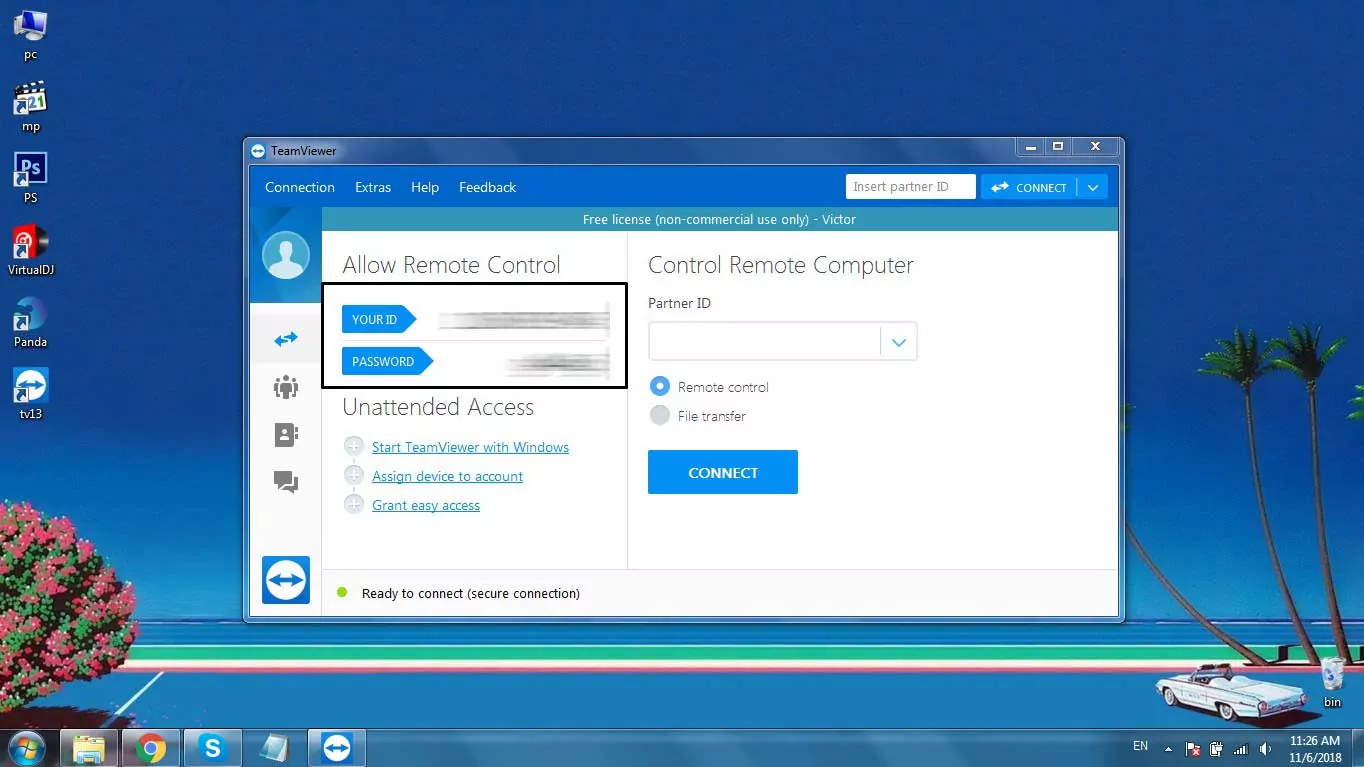Click the notepad-style taskbar icon
The height and width of the screenshot is (767, 1364).
tap(275, 748)
